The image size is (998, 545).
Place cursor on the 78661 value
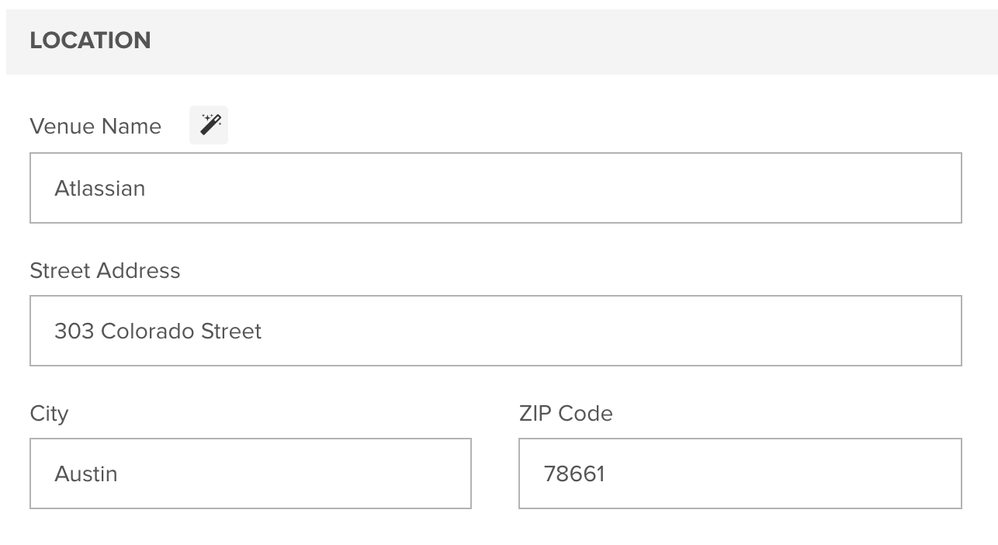pos(574,474)
